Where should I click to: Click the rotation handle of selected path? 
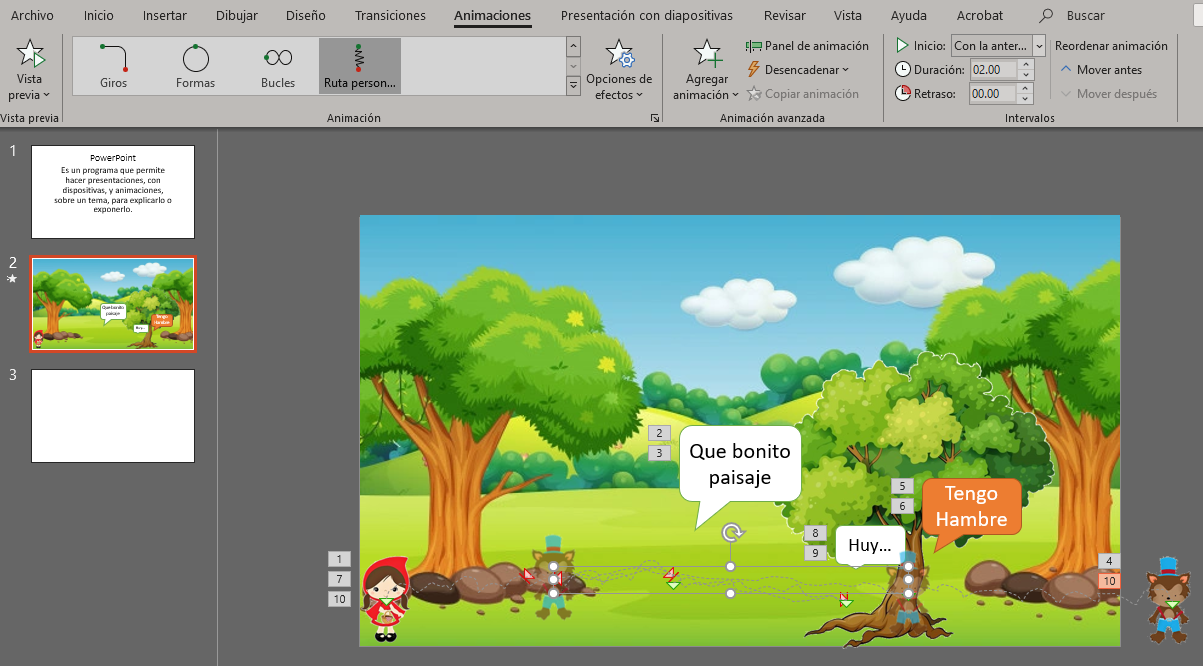731,533
